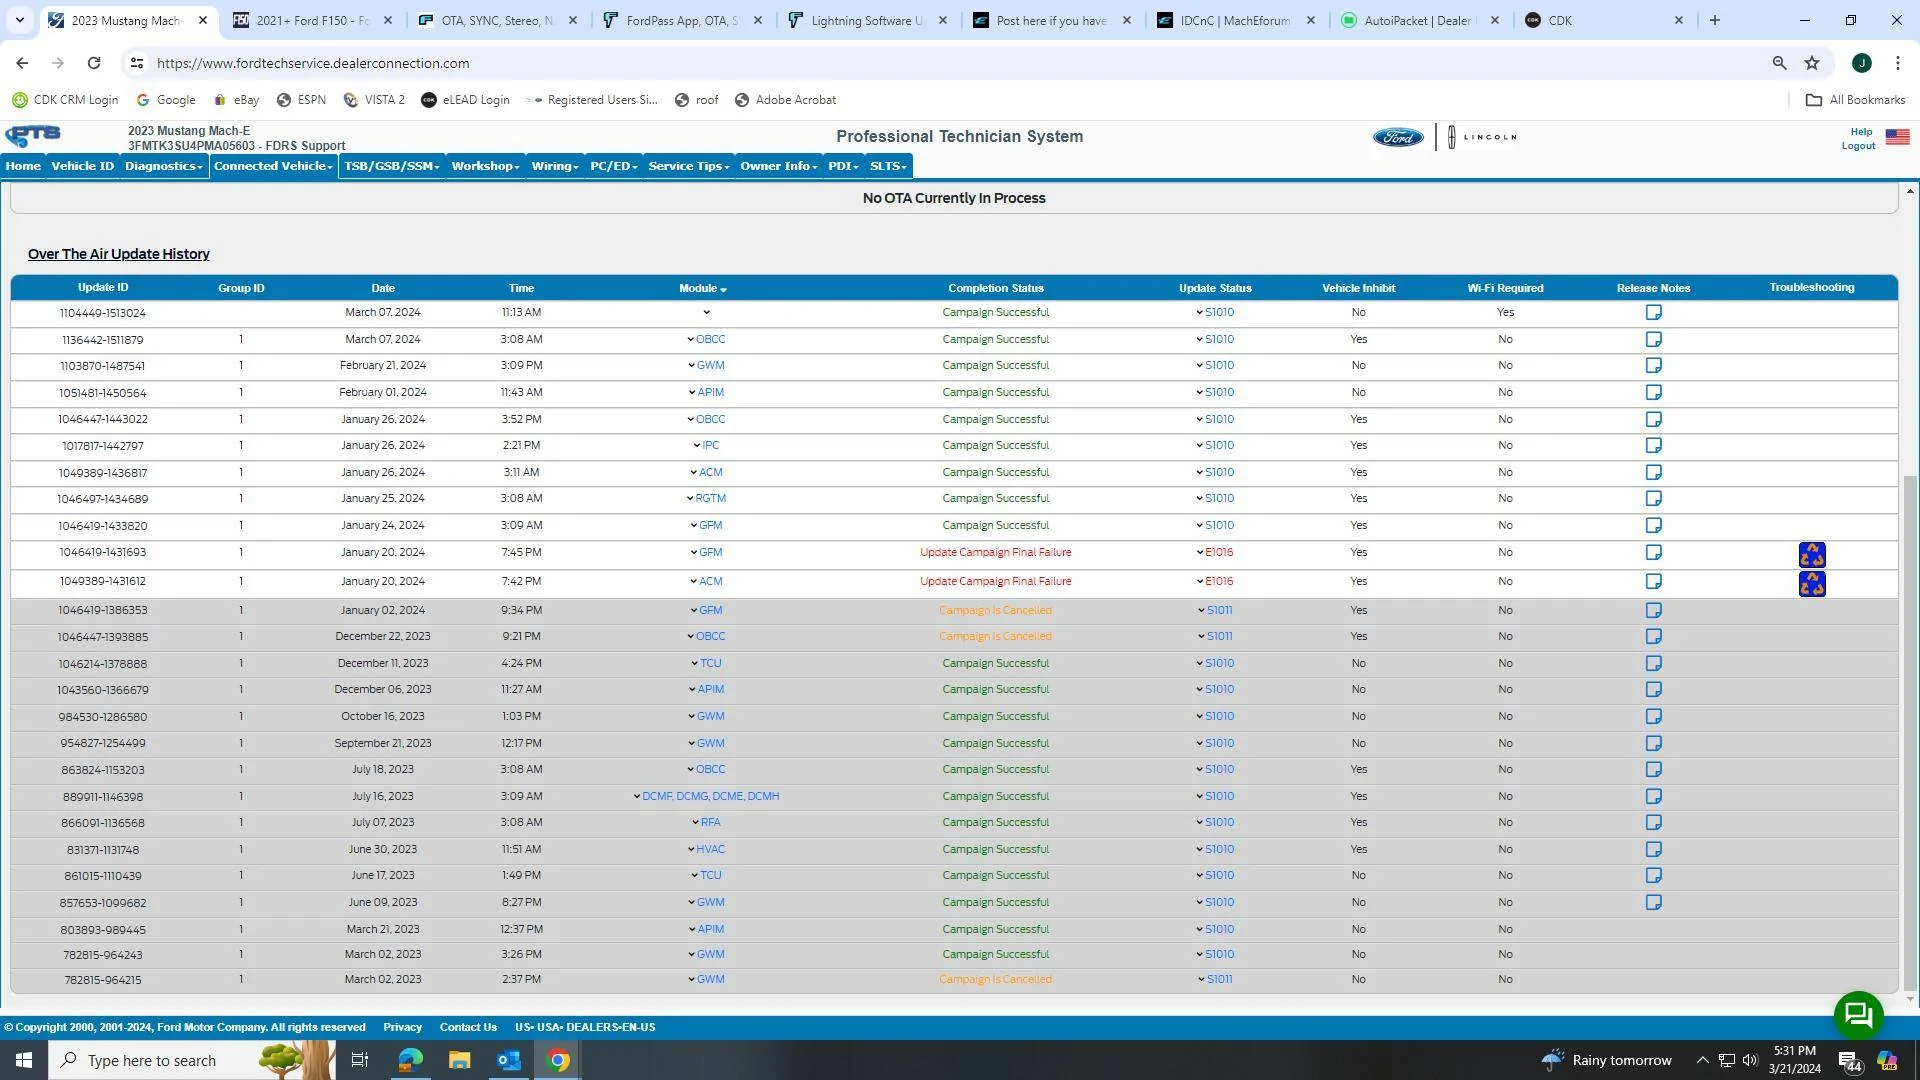Open the Privacy footer link

coord(402,1028)
